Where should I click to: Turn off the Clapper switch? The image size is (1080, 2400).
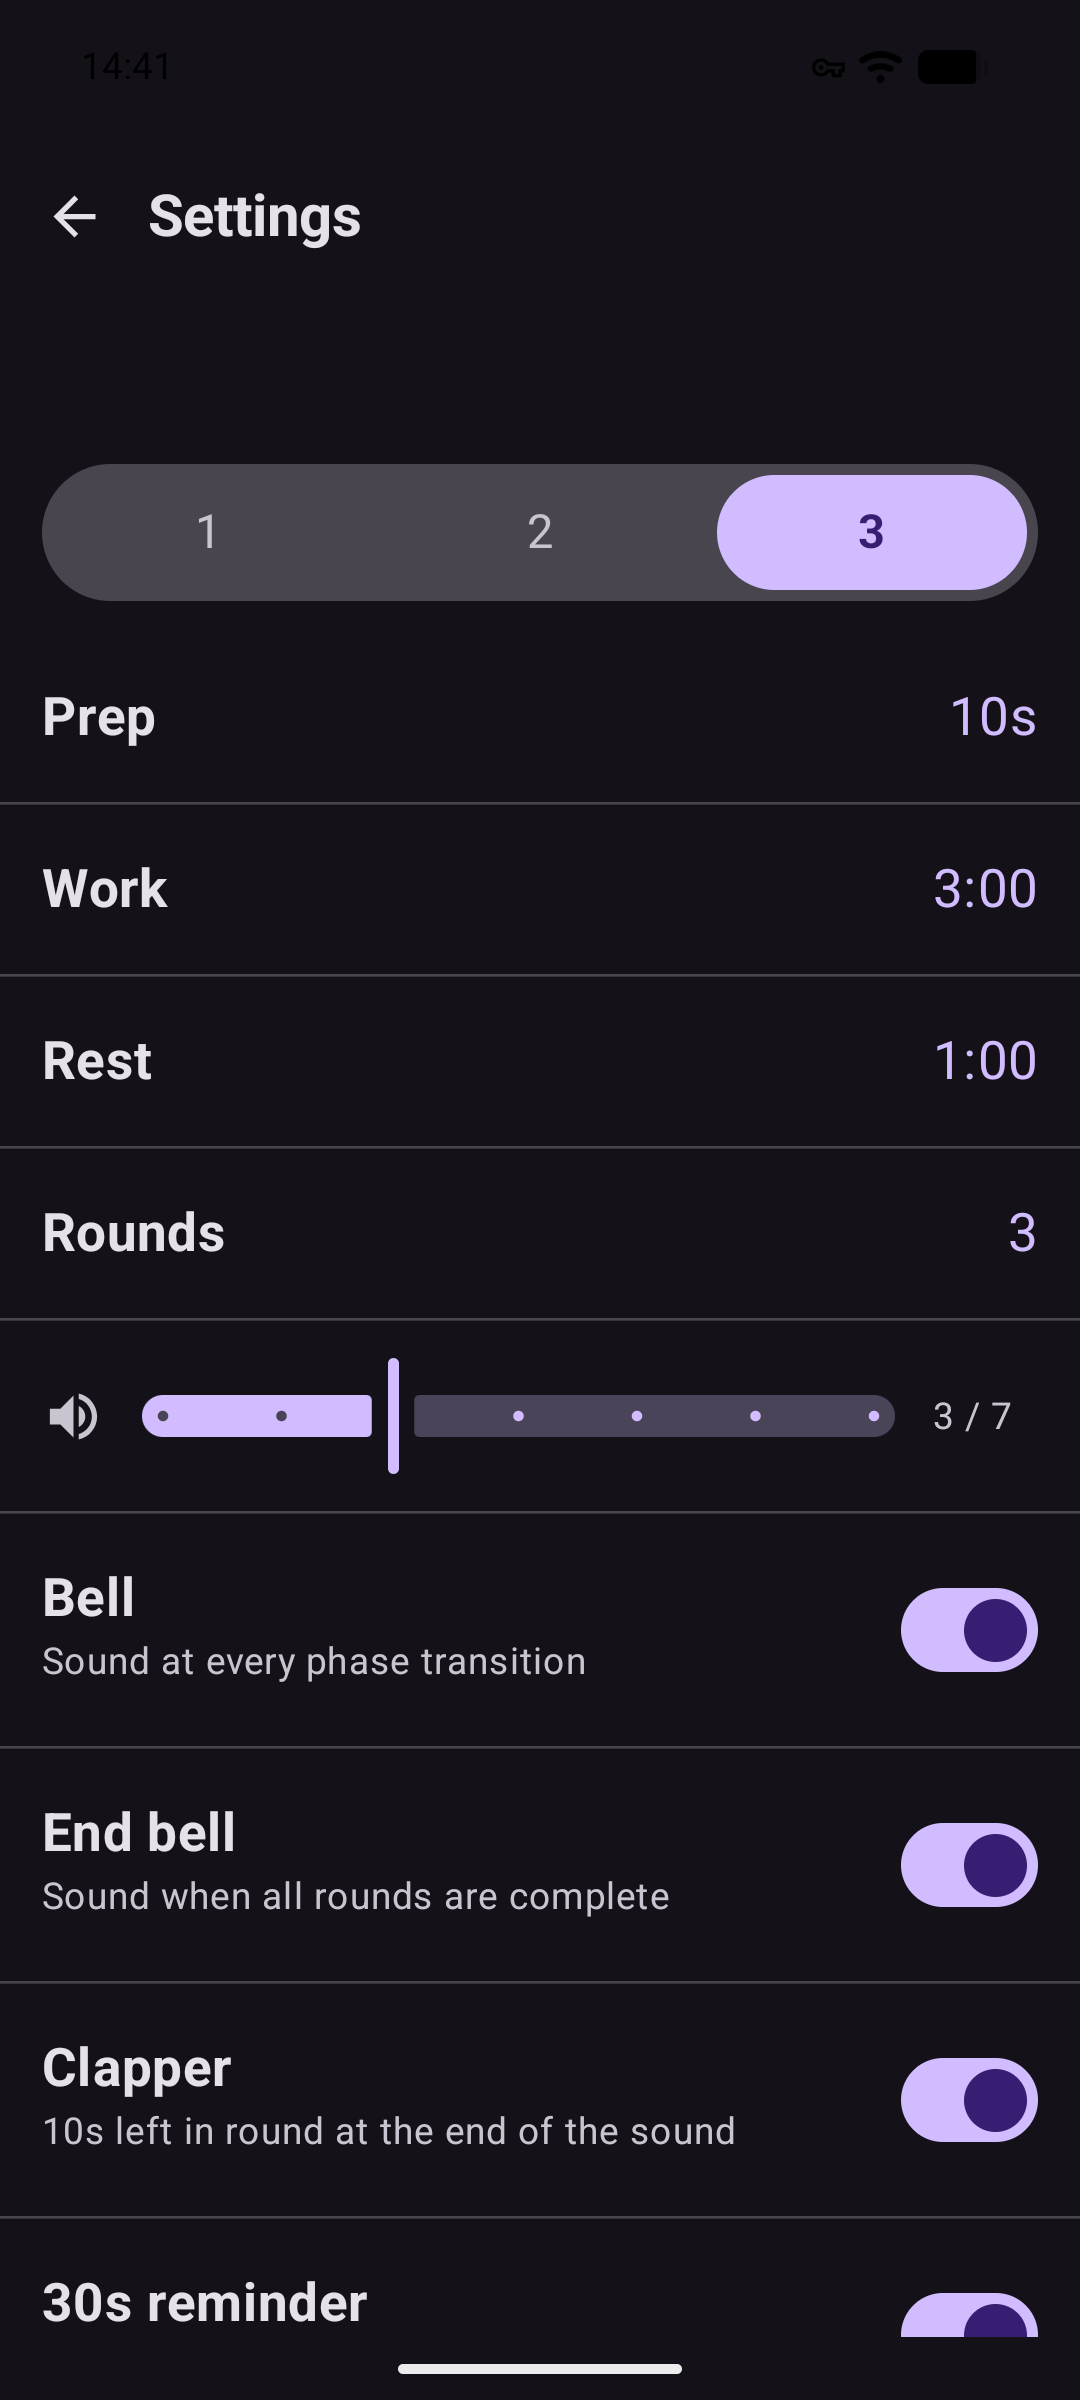968,2100
